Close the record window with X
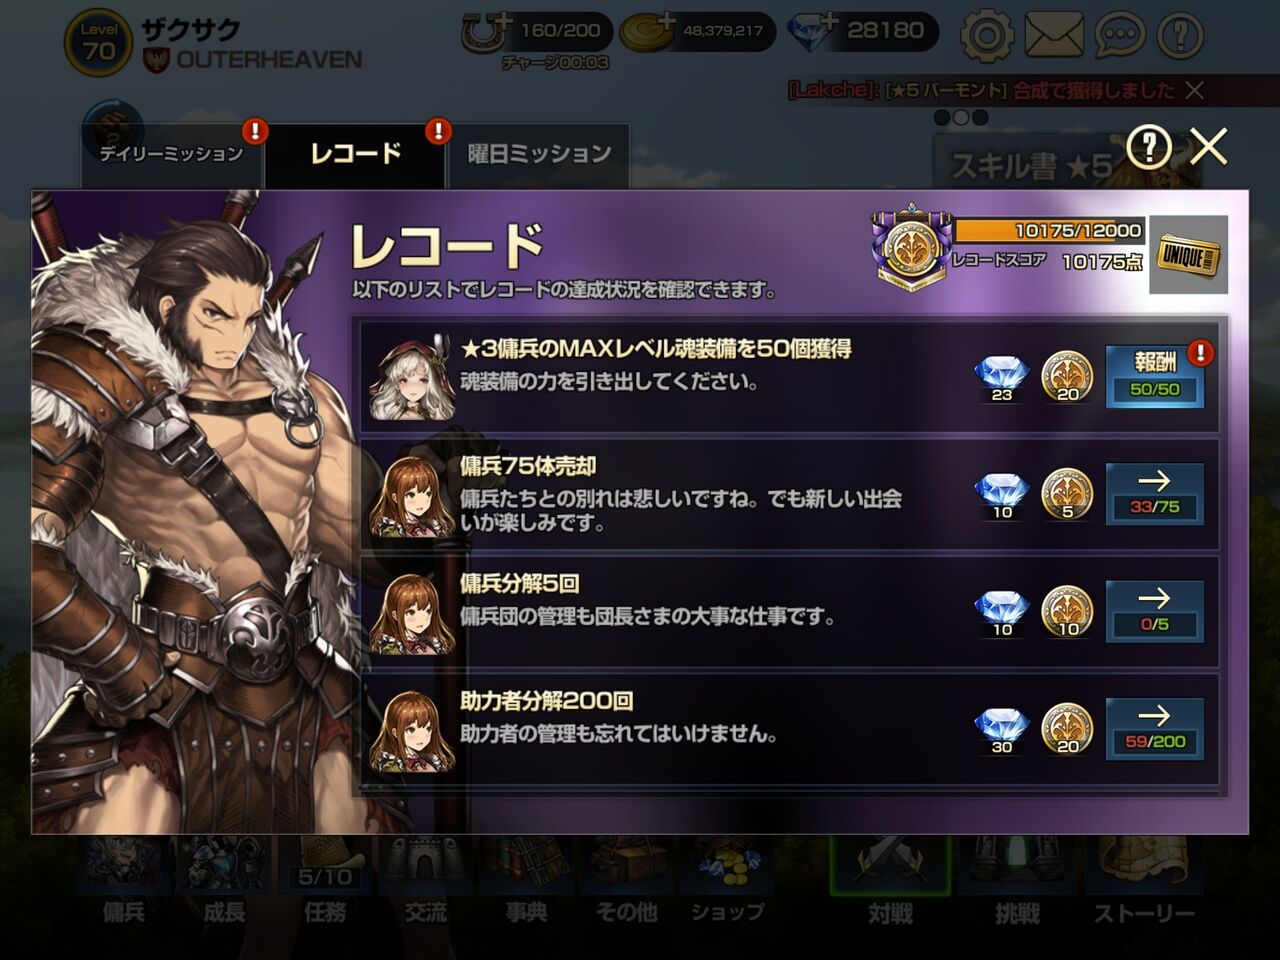This screenshot has height=960, width=1280. pos(1209,148)
